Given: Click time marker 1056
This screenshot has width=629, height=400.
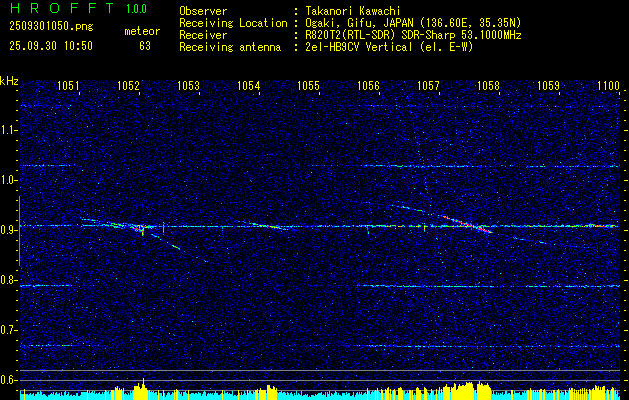Looking at the screenshot, I should 368,85.
